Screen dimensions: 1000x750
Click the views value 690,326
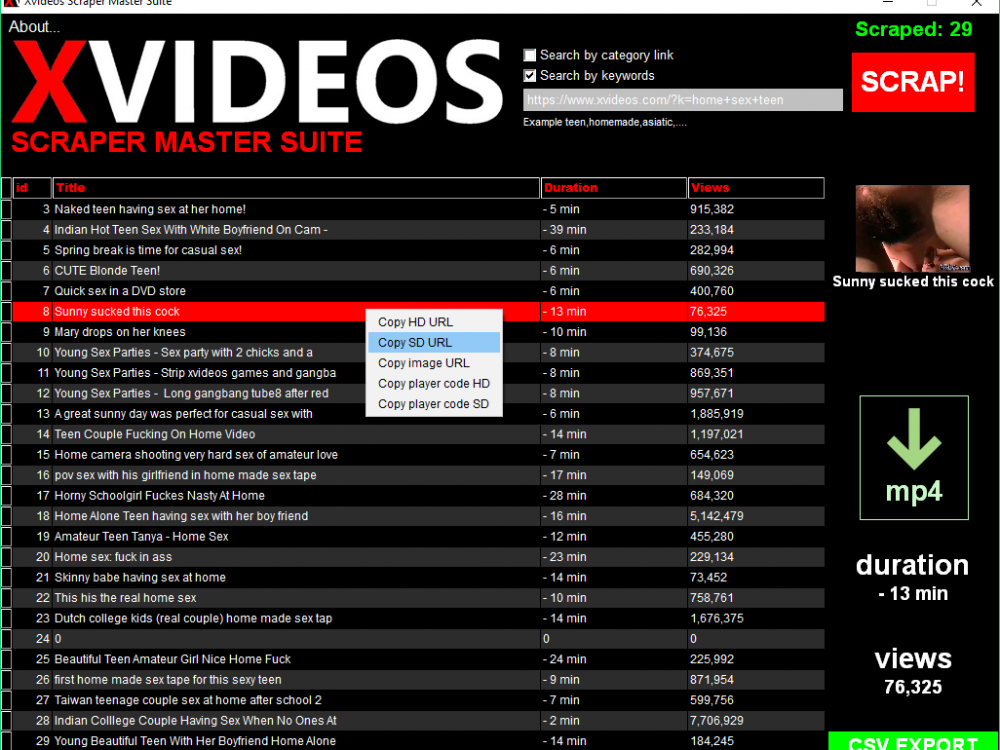pos(712,270)
